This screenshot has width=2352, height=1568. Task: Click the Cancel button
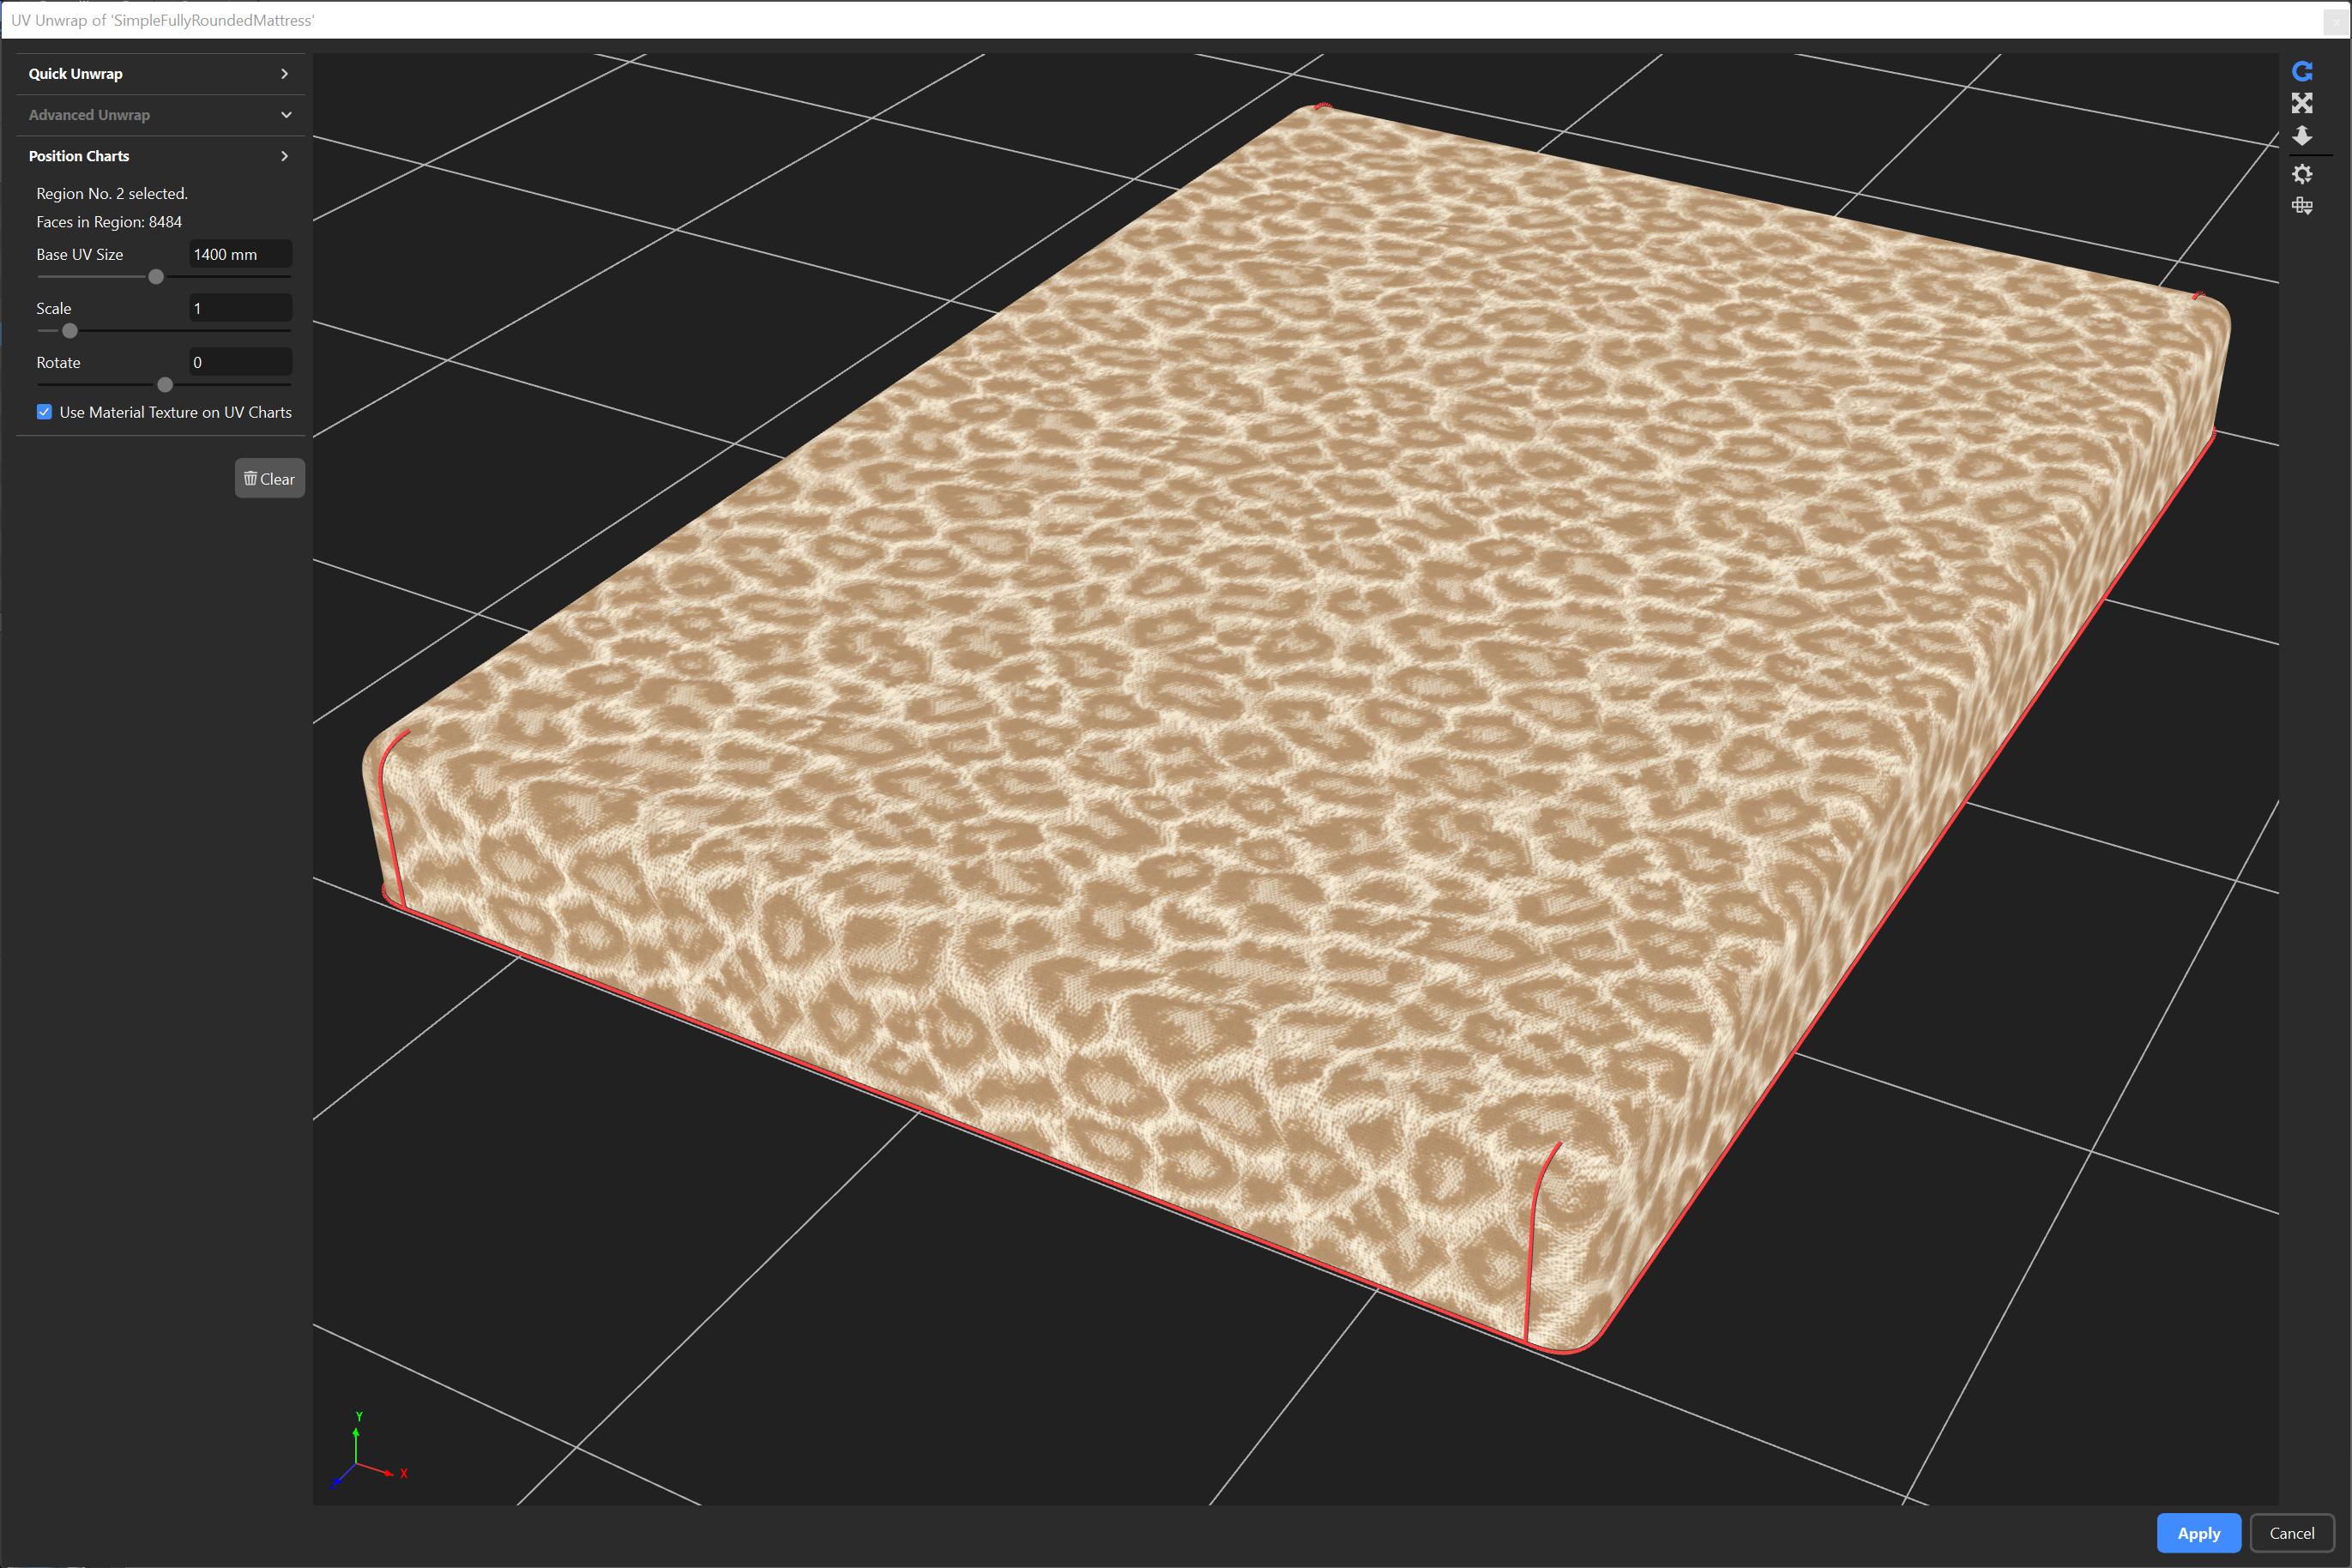coord(2291,1533)
